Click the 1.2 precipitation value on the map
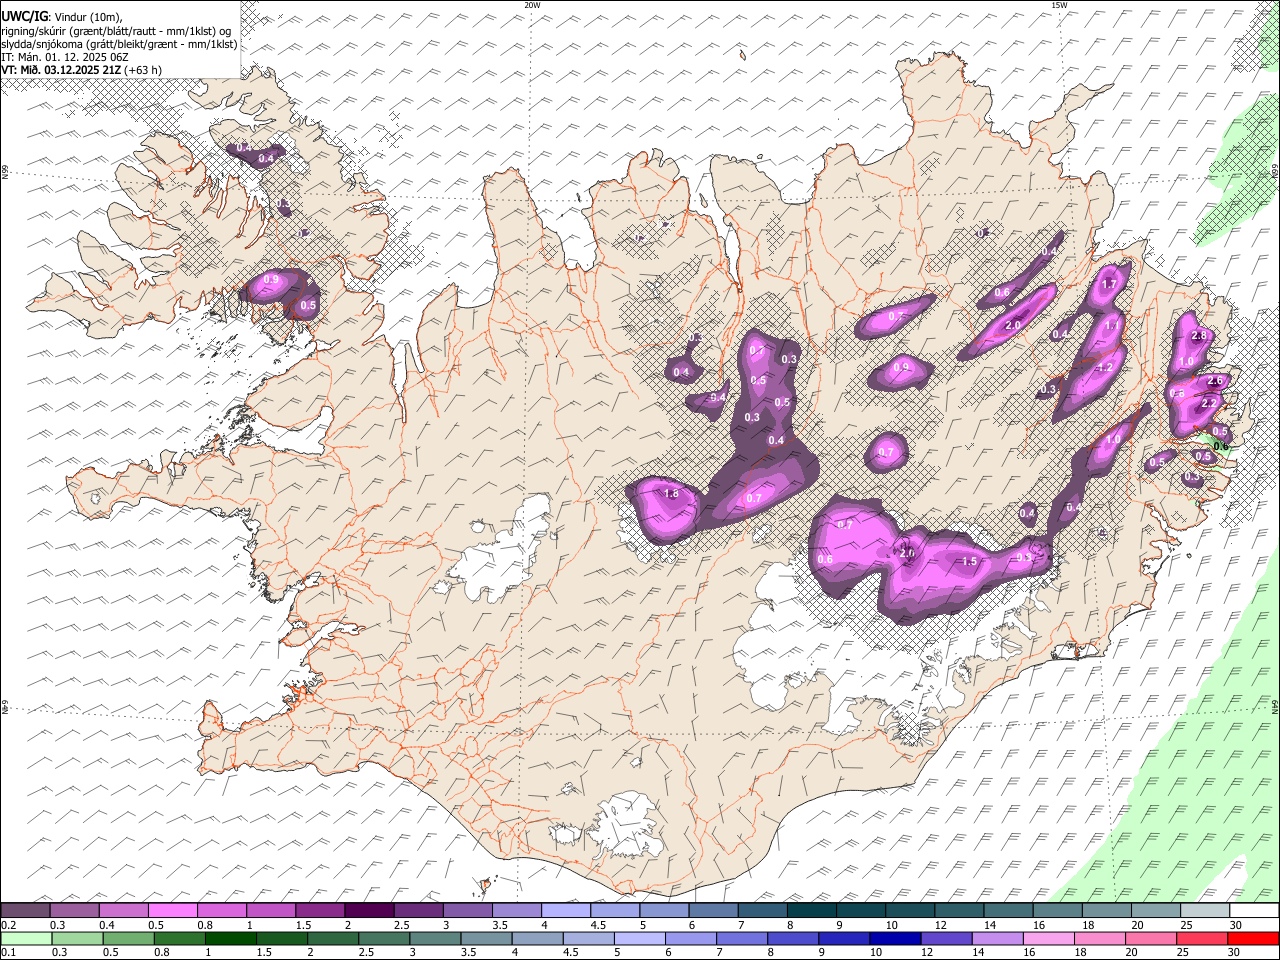1280x960 pixels. click(1105, 368)
